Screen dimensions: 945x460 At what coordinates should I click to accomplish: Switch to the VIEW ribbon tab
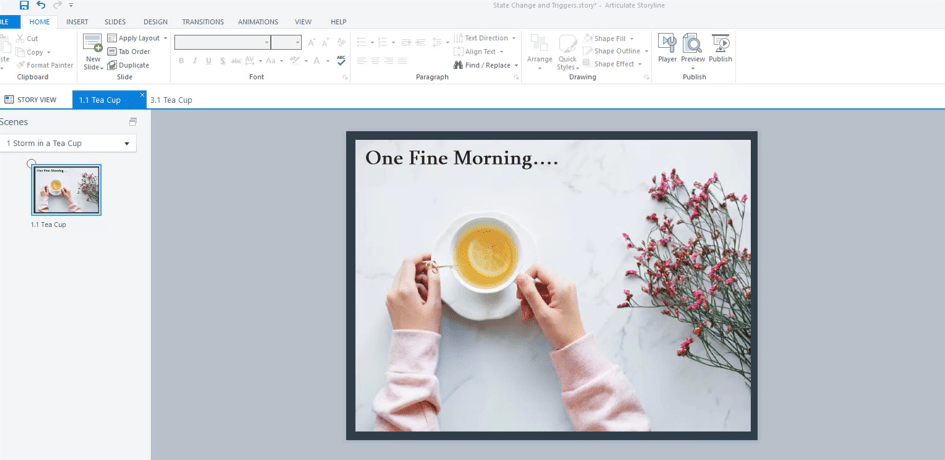(x=303, y=22)
